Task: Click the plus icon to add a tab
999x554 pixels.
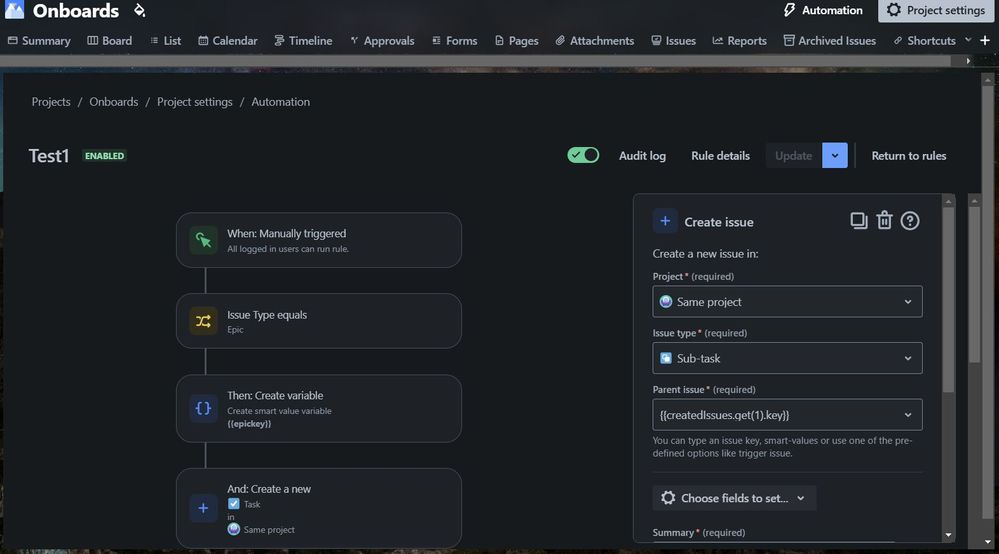Action: [985, 40]
